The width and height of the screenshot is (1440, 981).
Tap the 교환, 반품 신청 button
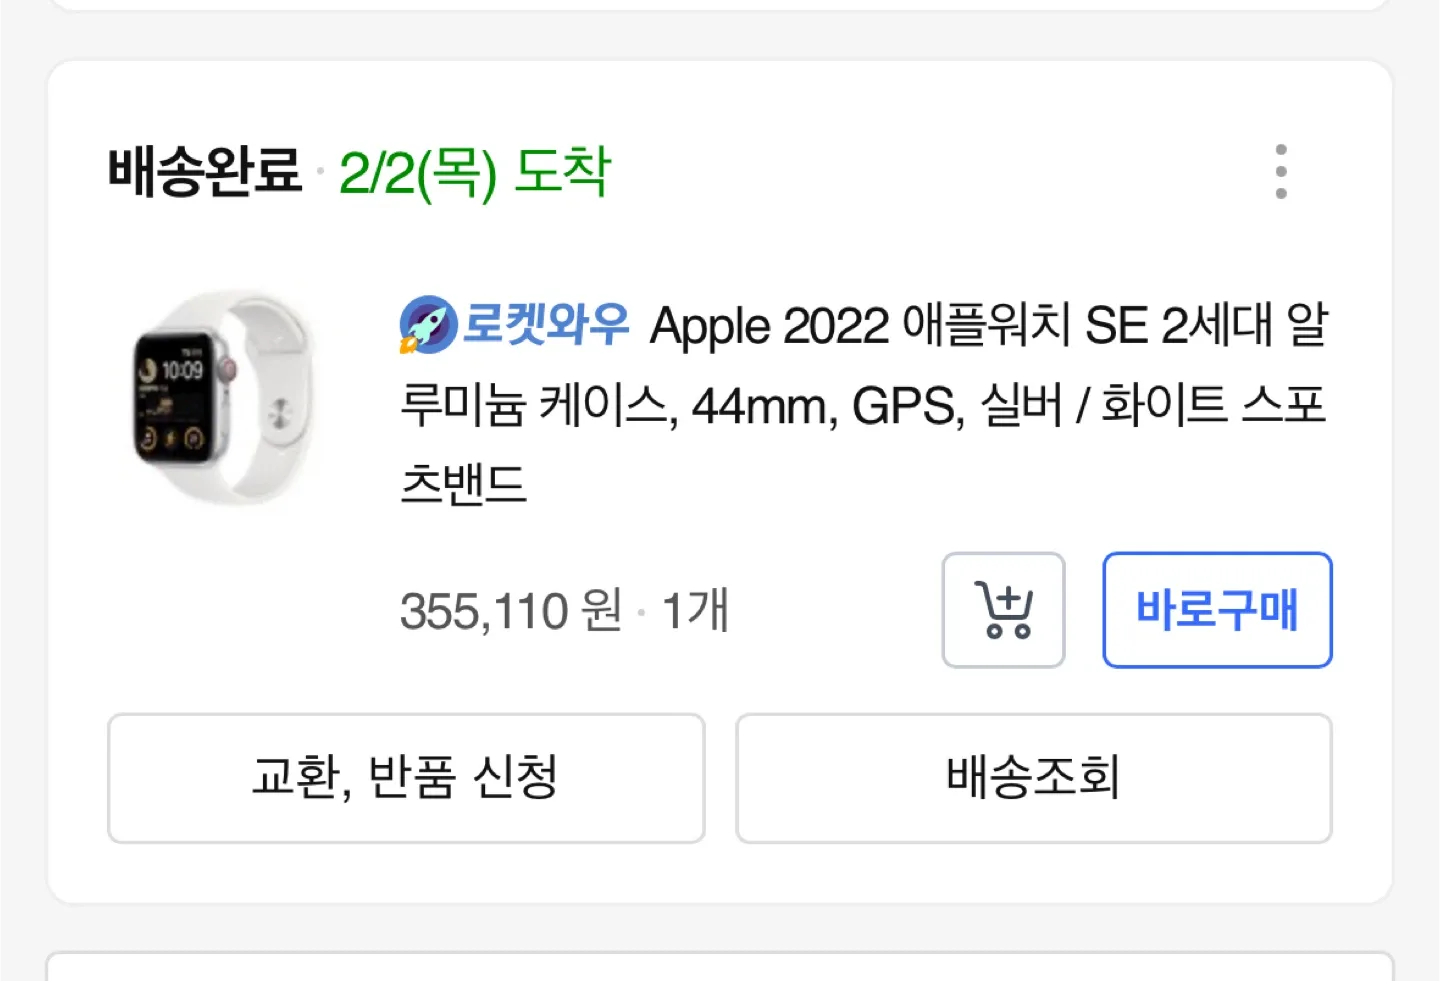coord(406,778)
